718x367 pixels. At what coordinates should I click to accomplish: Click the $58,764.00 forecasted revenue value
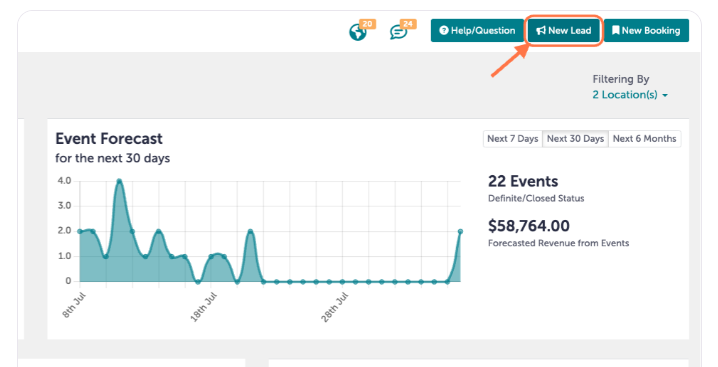(529, 226)
